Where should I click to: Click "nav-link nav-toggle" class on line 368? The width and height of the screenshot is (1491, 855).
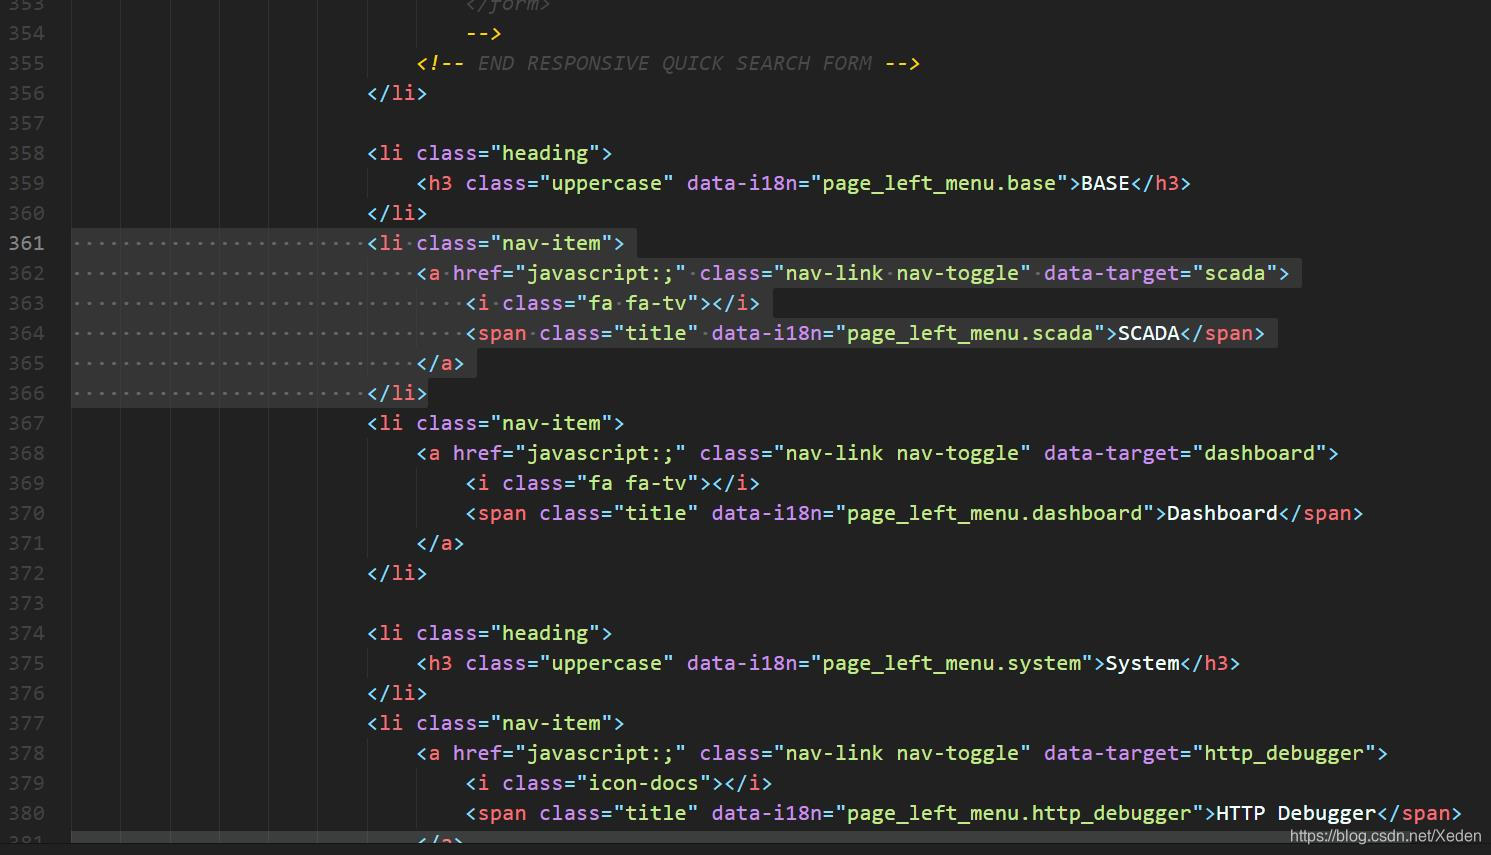903,453
